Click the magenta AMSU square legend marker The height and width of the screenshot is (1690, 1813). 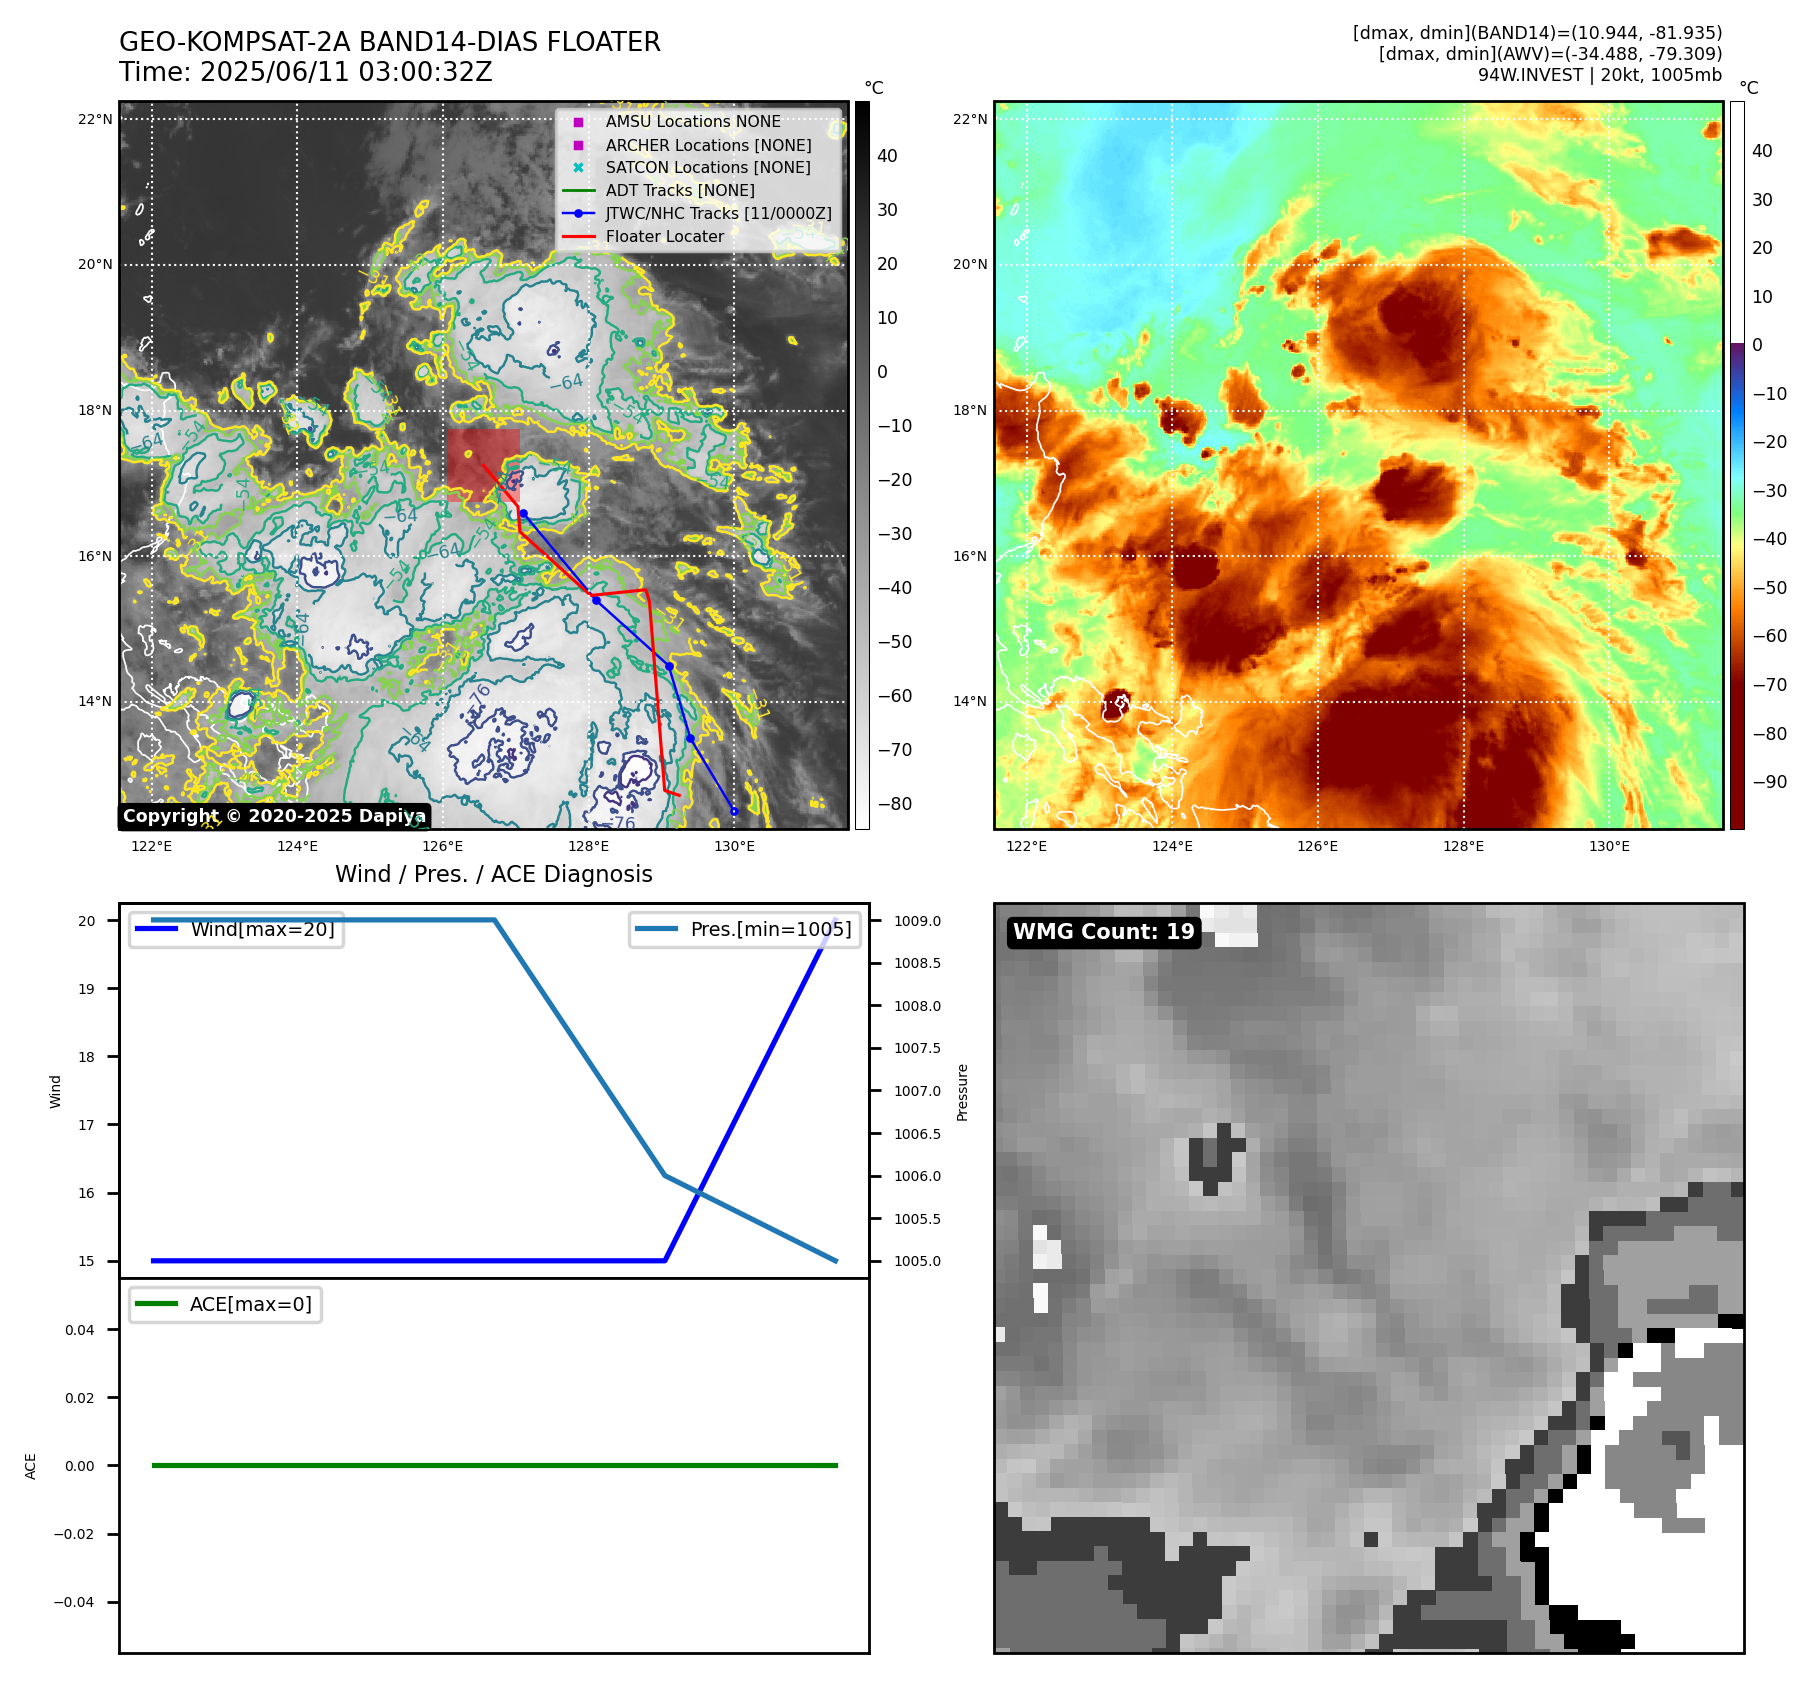(578, 122)
